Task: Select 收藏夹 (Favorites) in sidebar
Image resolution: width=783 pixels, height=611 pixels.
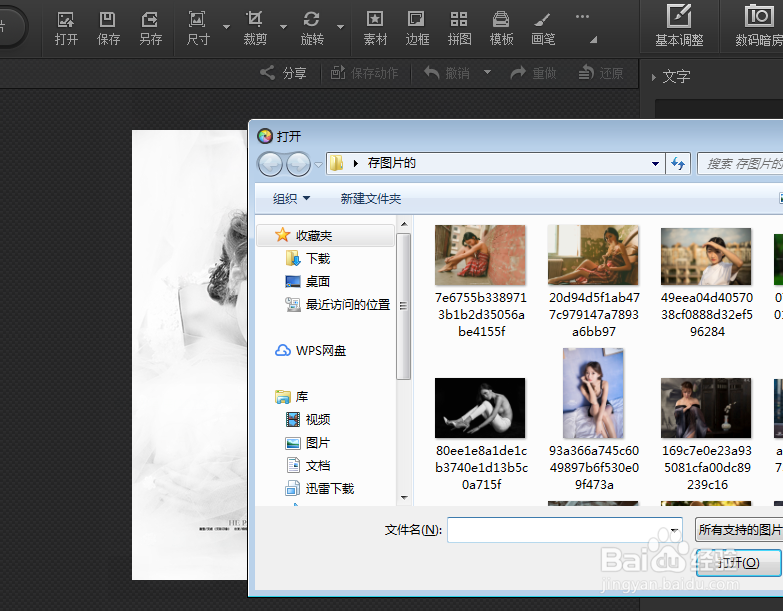Action: 326,235
